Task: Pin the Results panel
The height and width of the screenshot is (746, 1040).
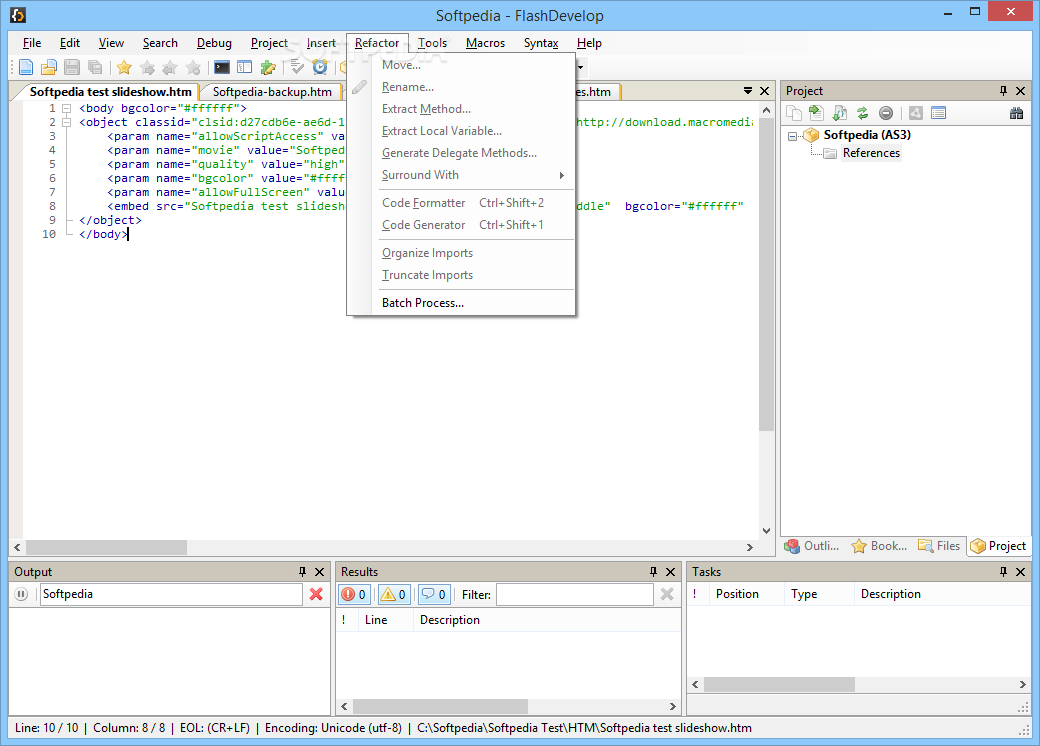Action: pos(653,572)
